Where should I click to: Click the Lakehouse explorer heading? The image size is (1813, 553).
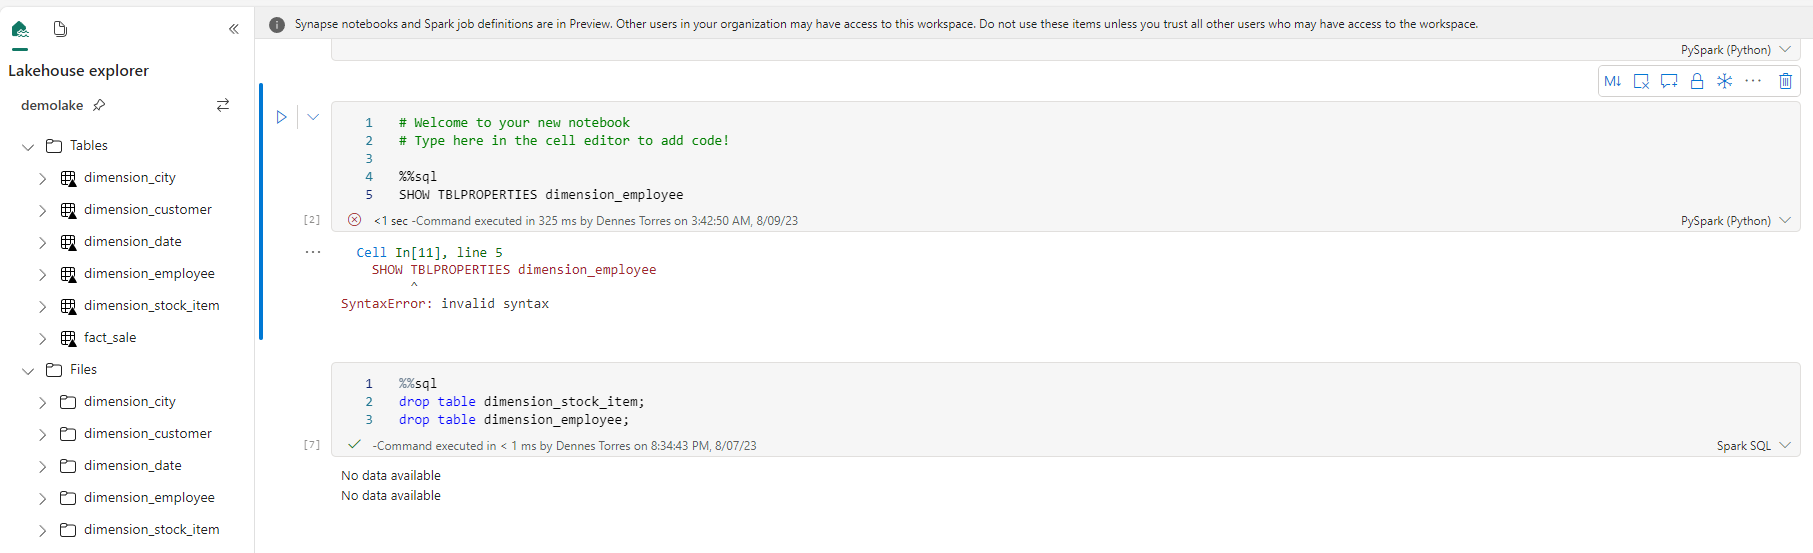[78, 71]
